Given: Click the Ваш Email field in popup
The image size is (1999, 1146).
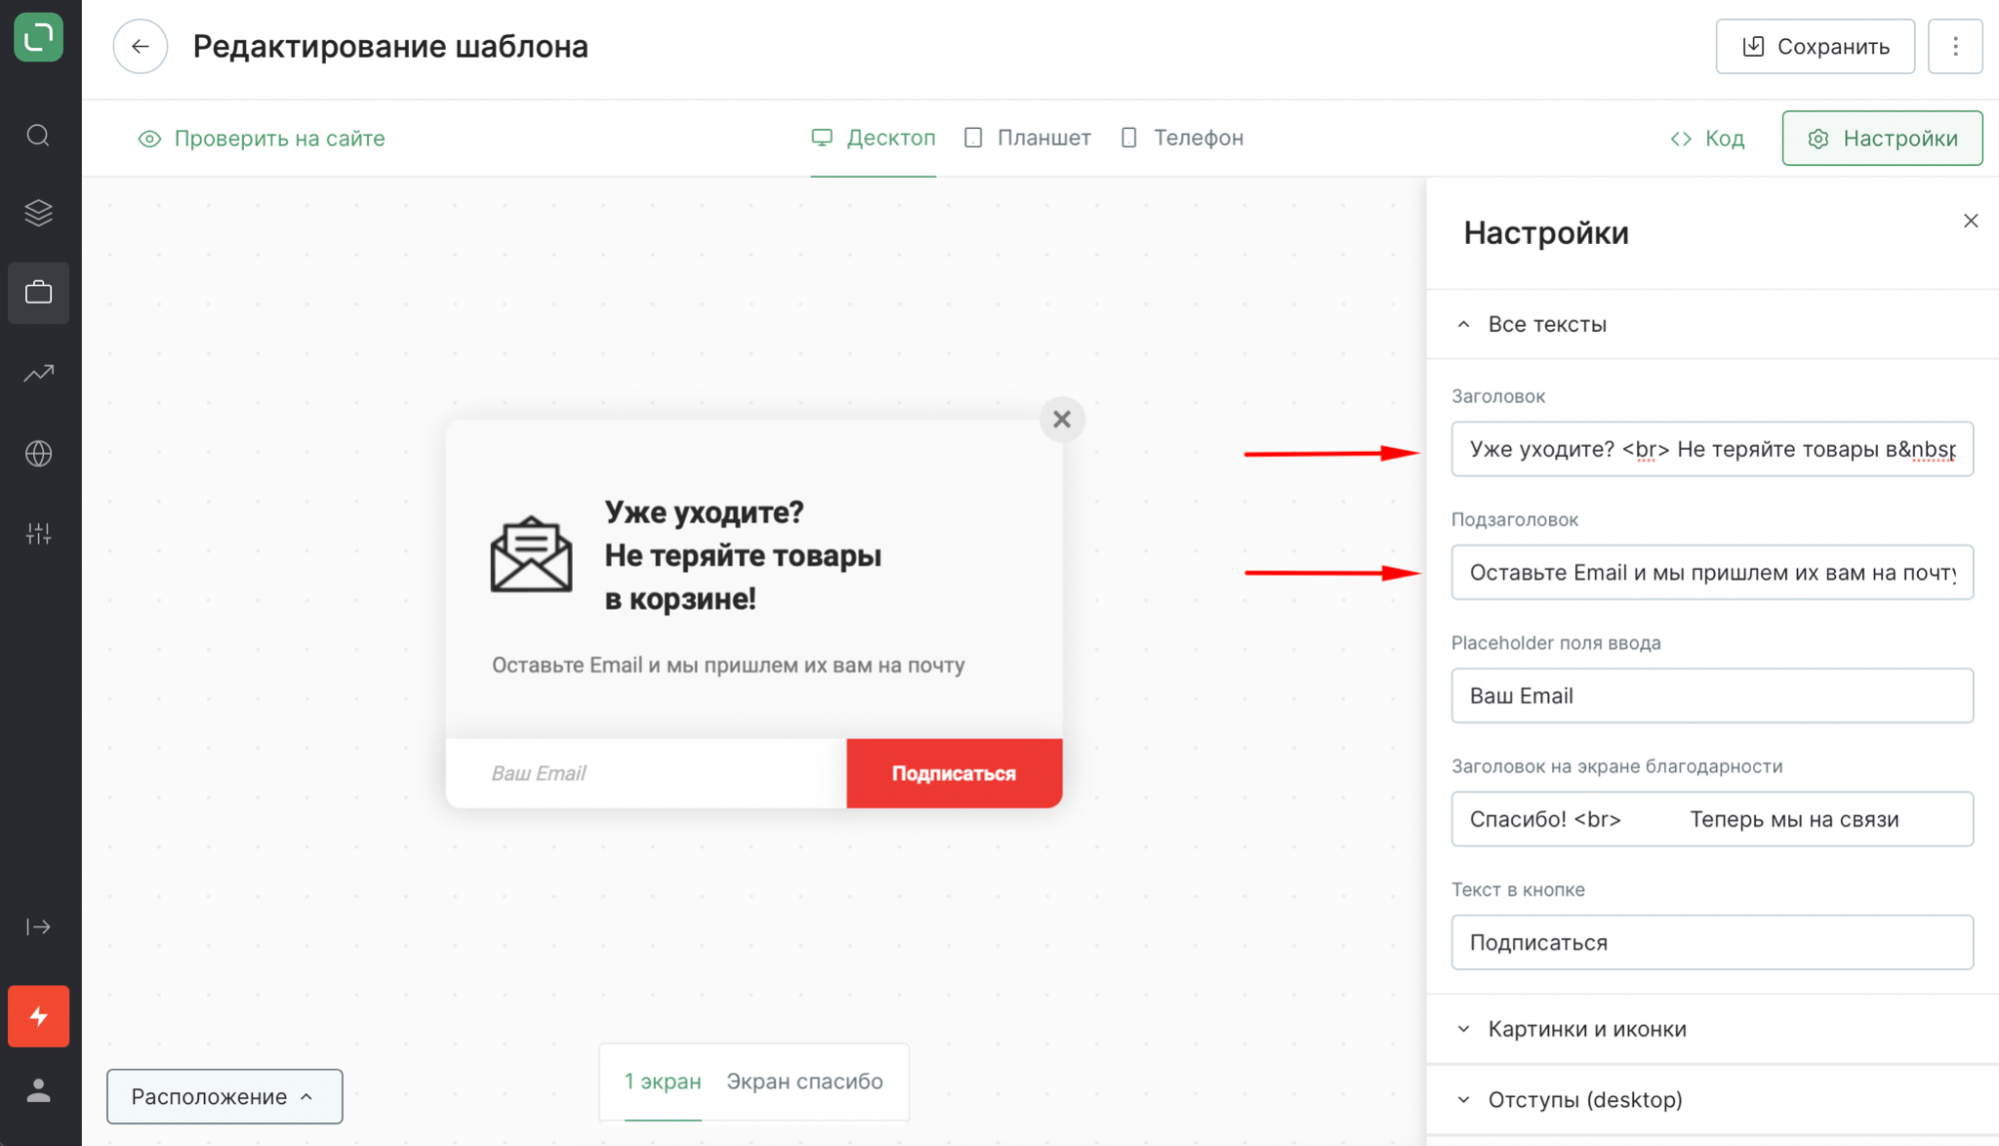Looking at the screenshot, I should [x=646, y=773].
